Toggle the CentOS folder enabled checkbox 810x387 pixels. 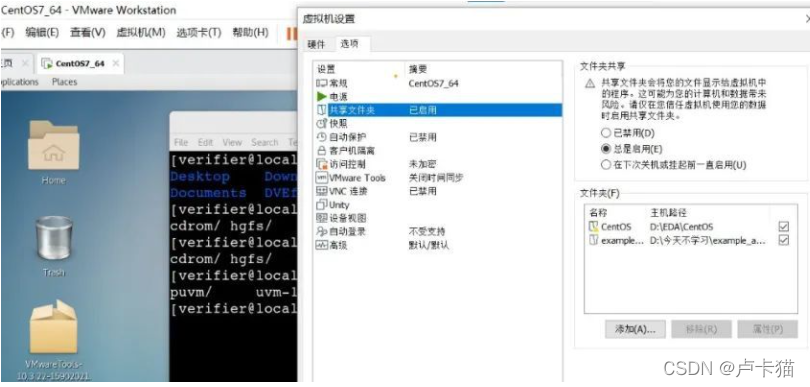click(784, 226)
